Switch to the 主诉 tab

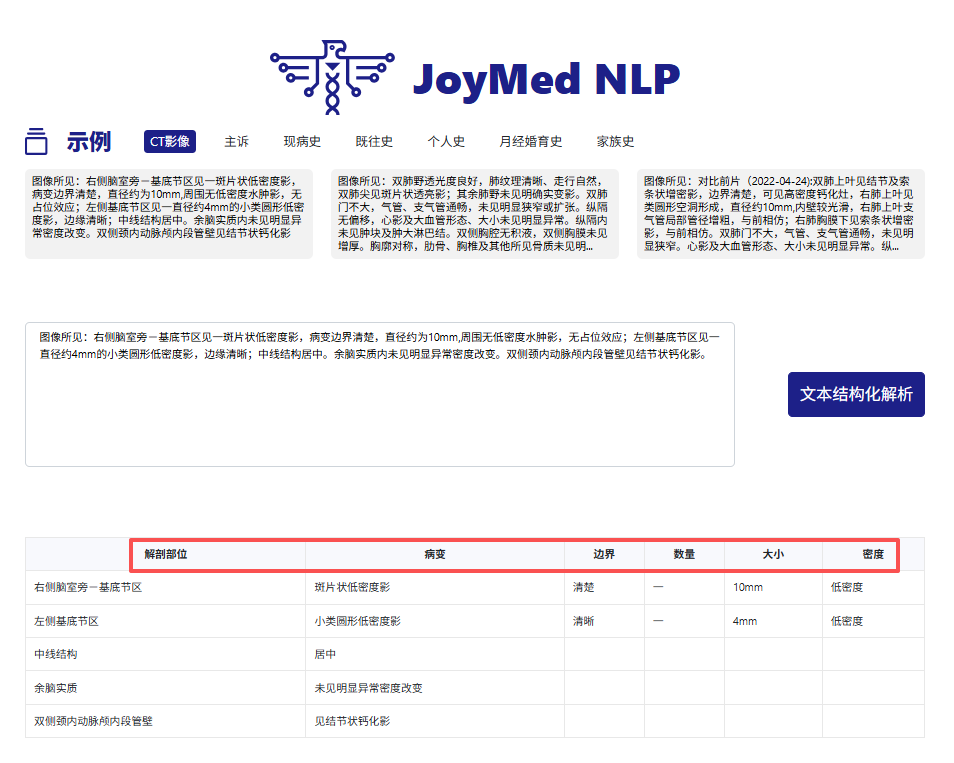click(x=237, y=141)
